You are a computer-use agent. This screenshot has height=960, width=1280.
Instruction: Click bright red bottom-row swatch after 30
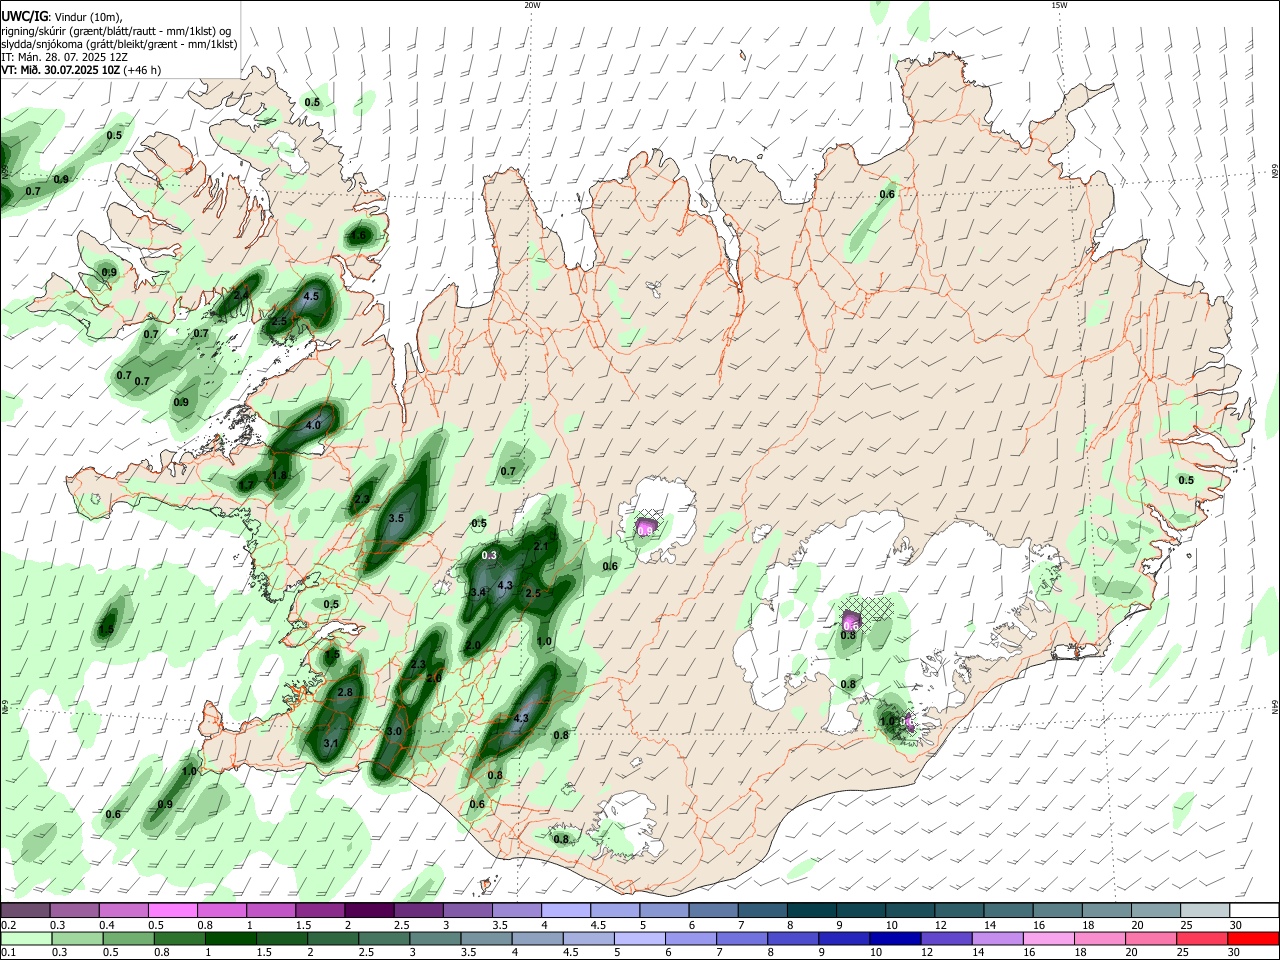pos(1253,938)
